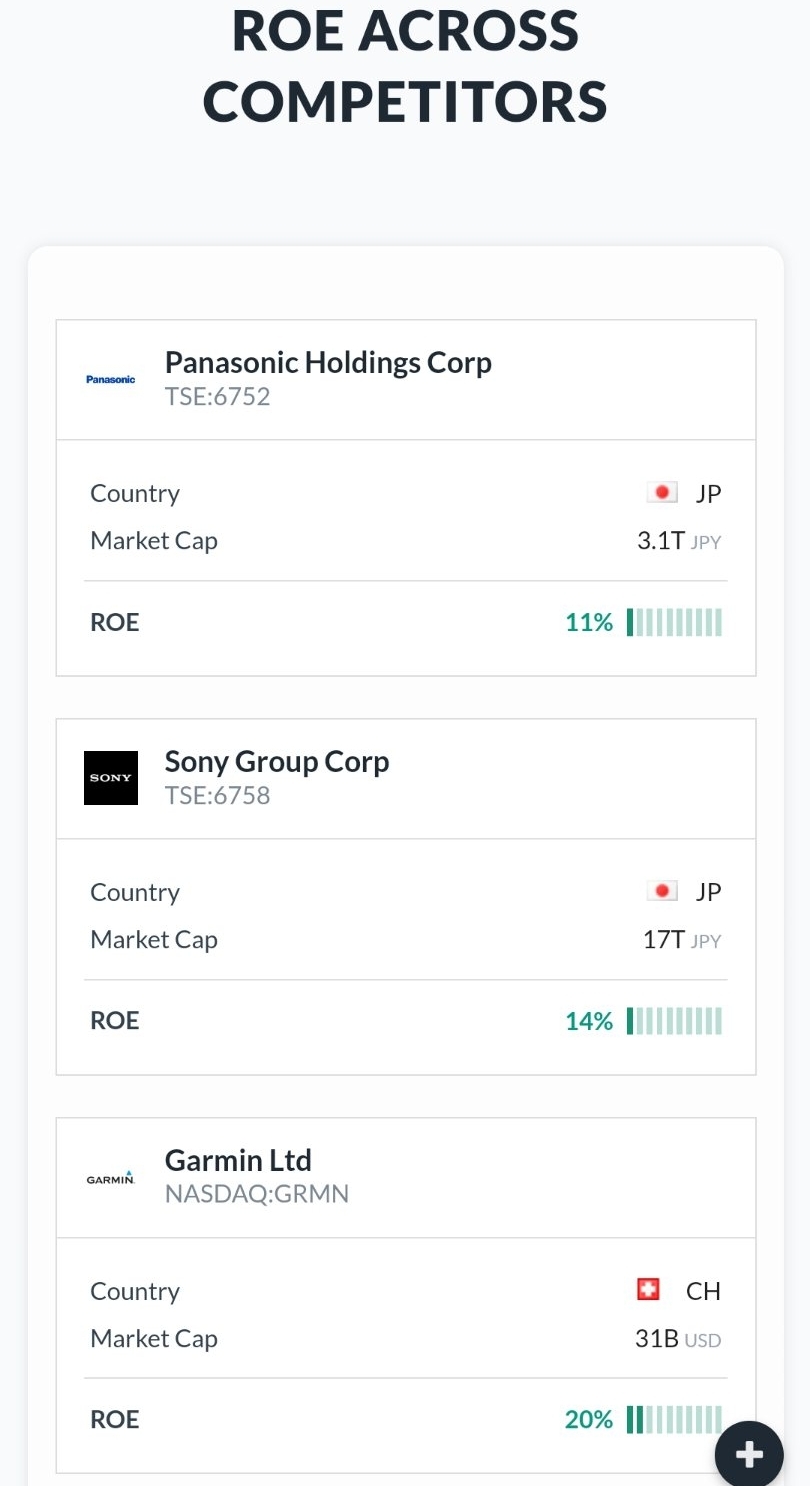Click Panasonic 11% ROE bar indicator
This screenshot has width=810, height=1486.
pyautogui.click(x=674, y=622)
